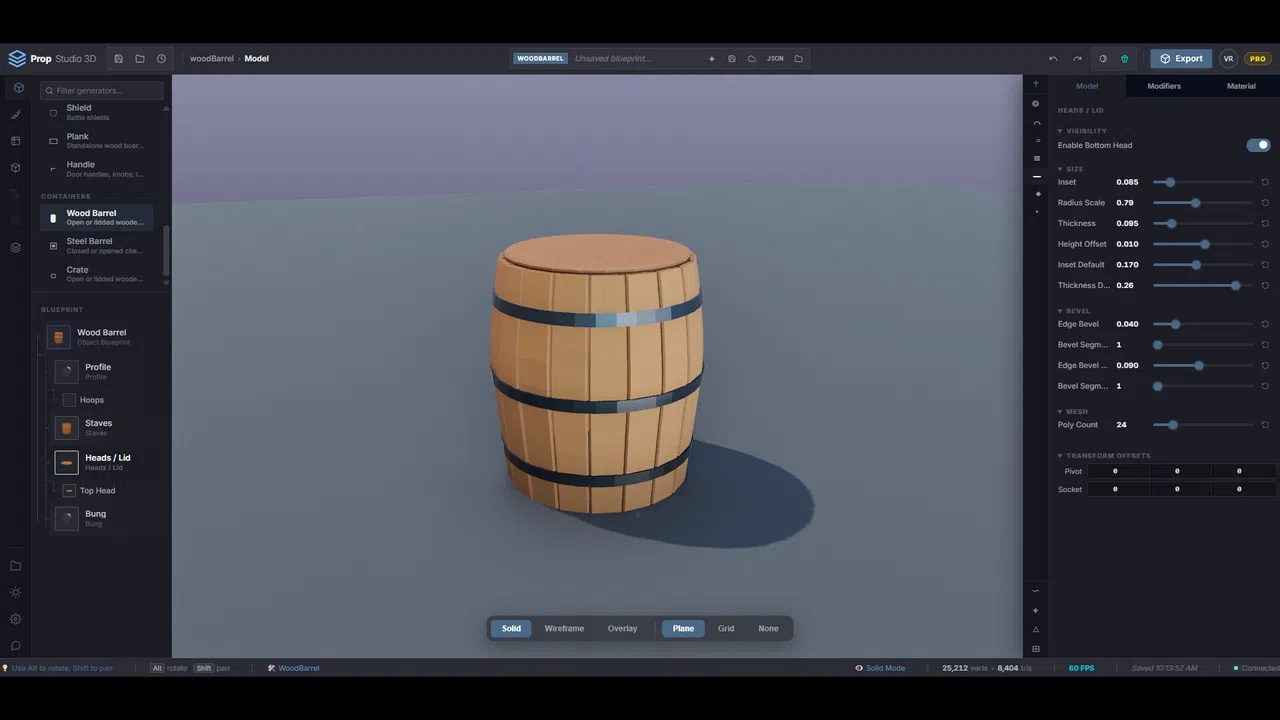This screenshot has height=720, width=1280.
Task: Click the Filter generators search field
Action: tap(102, 90)
